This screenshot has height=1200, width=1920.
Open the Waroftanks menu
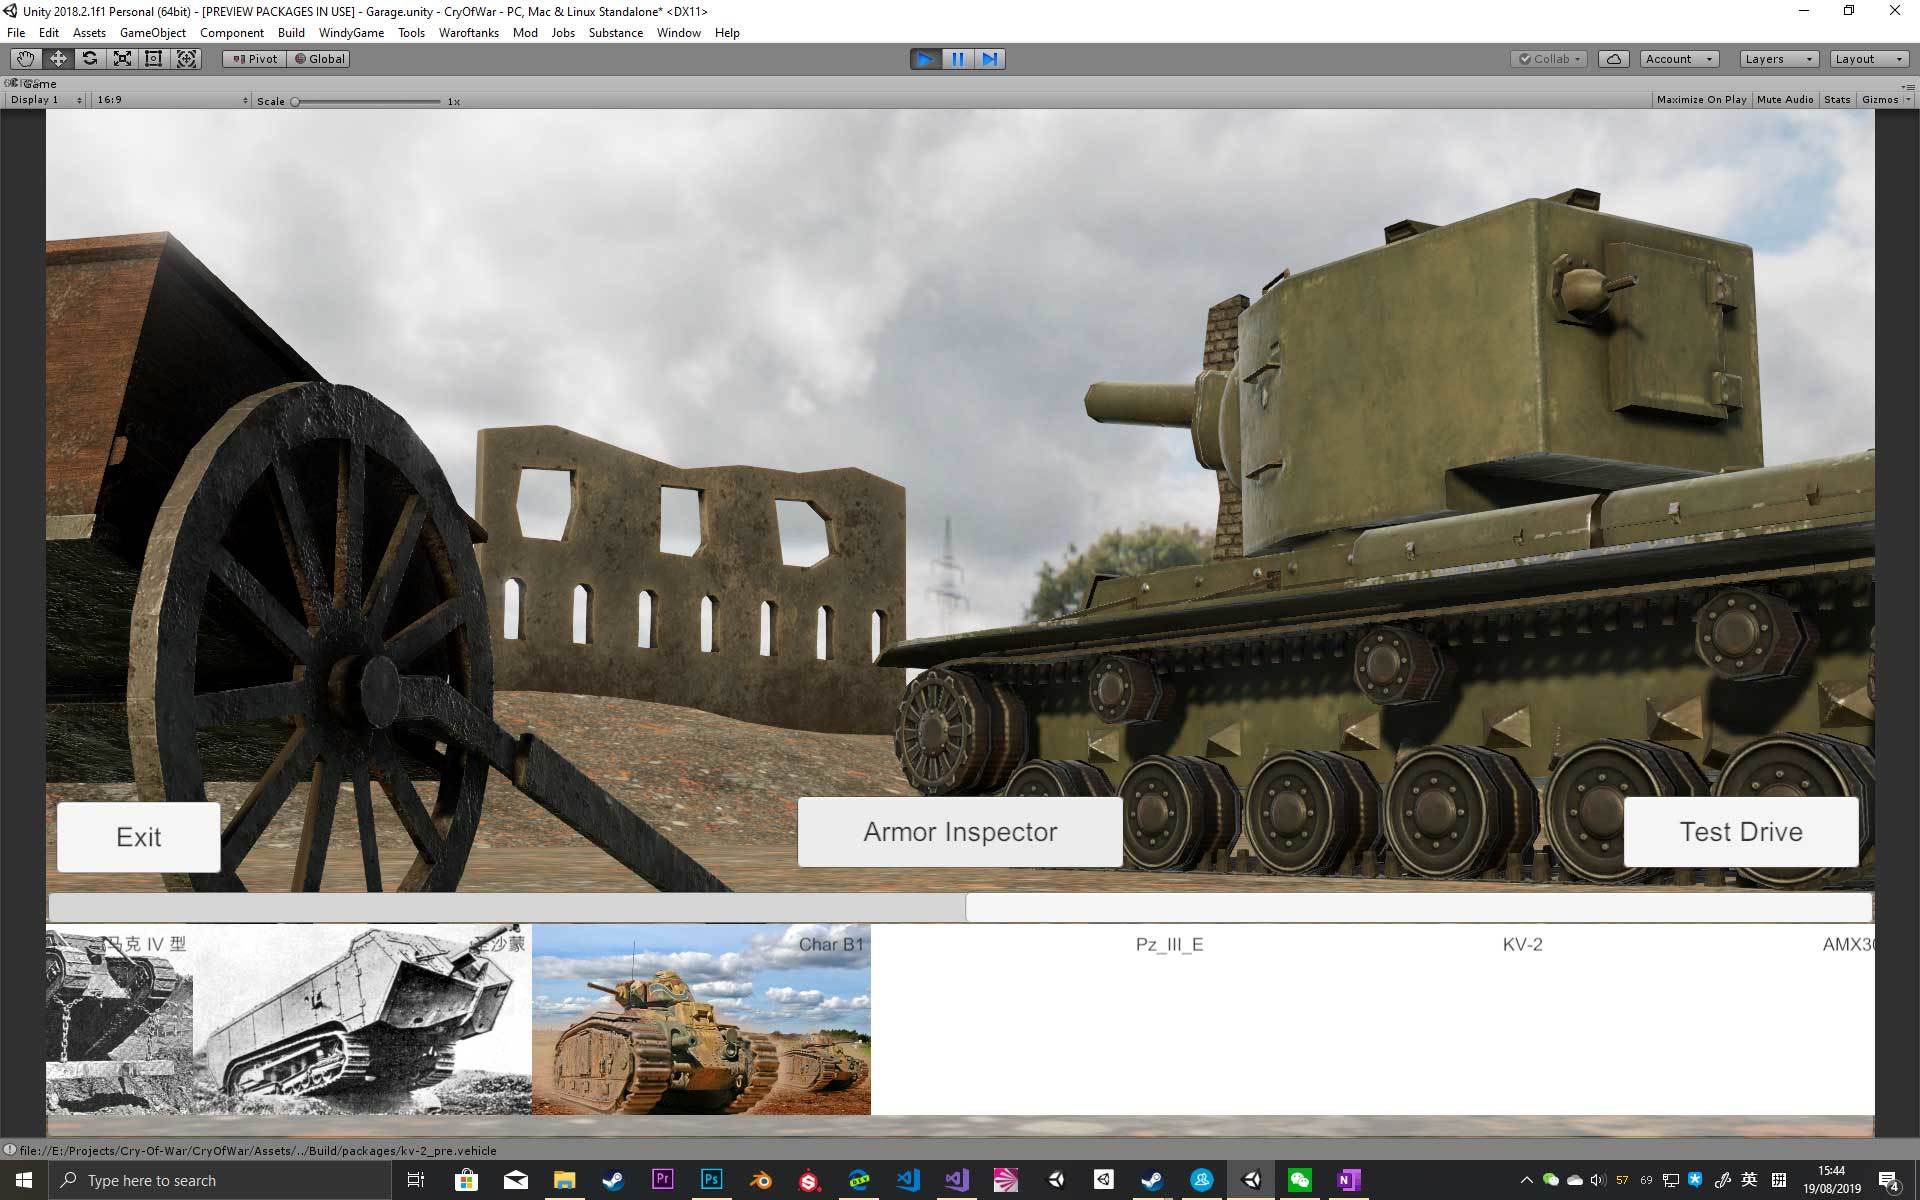pos(468,33)
